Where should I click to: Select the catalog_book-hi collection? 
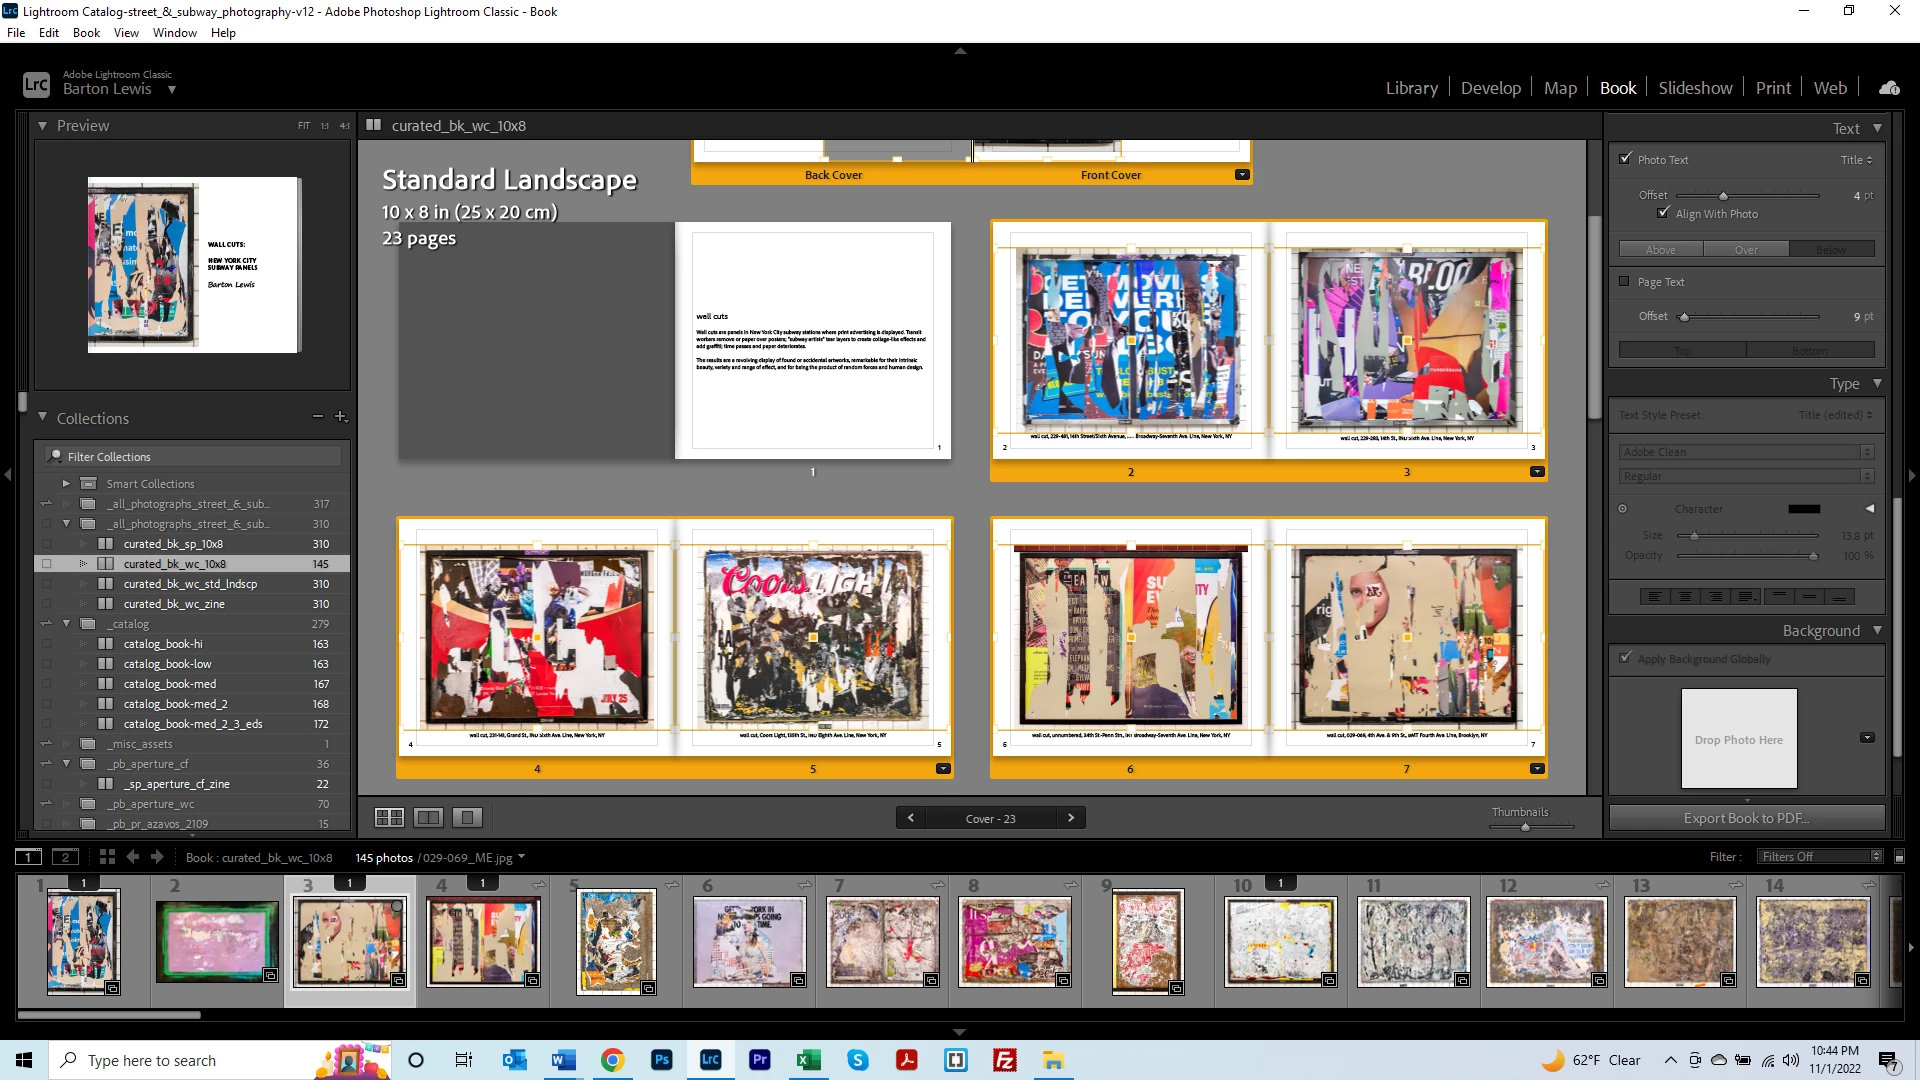coord(163,644)
